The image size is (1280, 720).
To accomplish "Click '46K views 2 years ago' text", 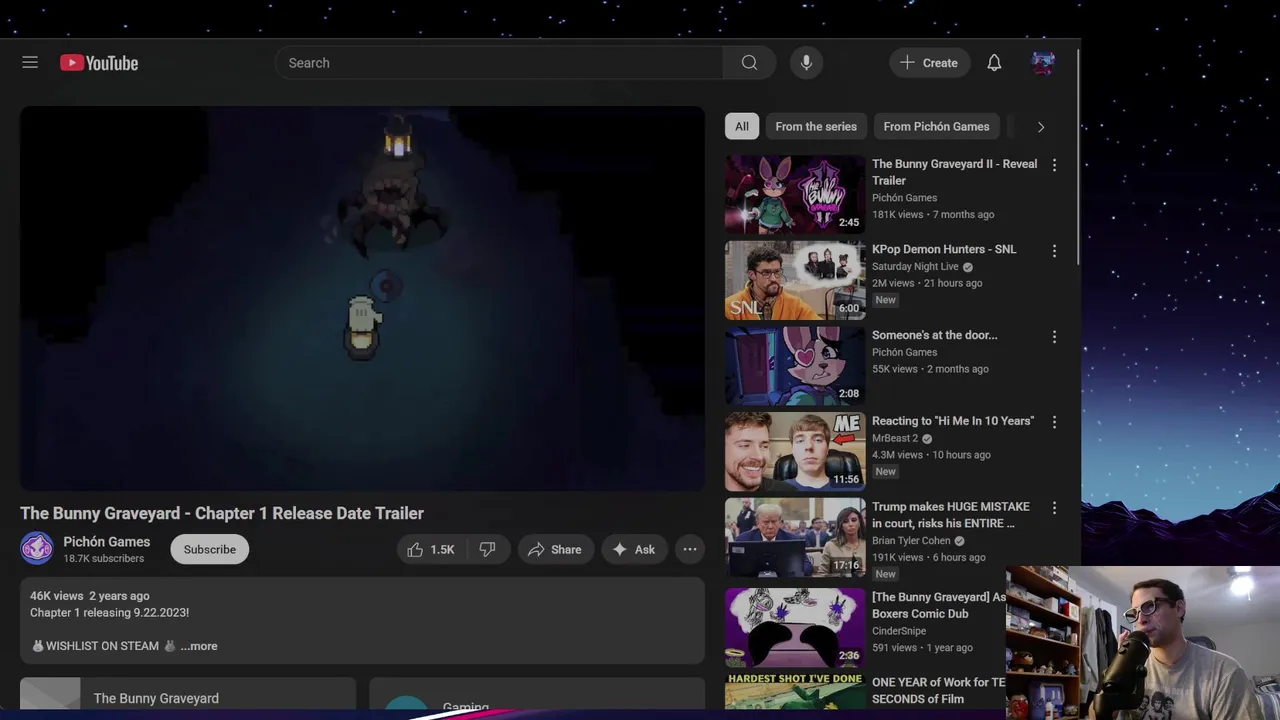I will pyautogui.click(x=90, y=596).
